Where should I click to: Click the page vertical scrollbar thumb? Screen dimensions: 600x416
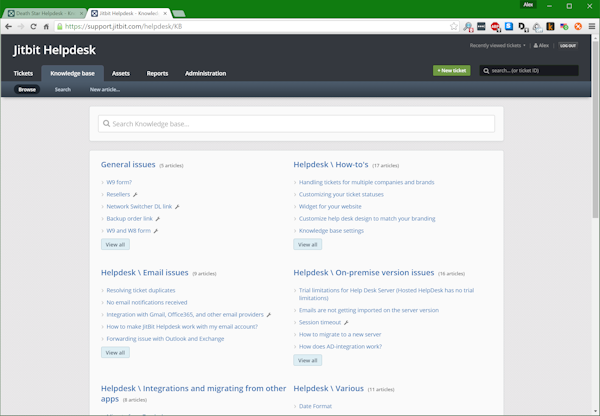pyautogui.click(x=595, y=128)
